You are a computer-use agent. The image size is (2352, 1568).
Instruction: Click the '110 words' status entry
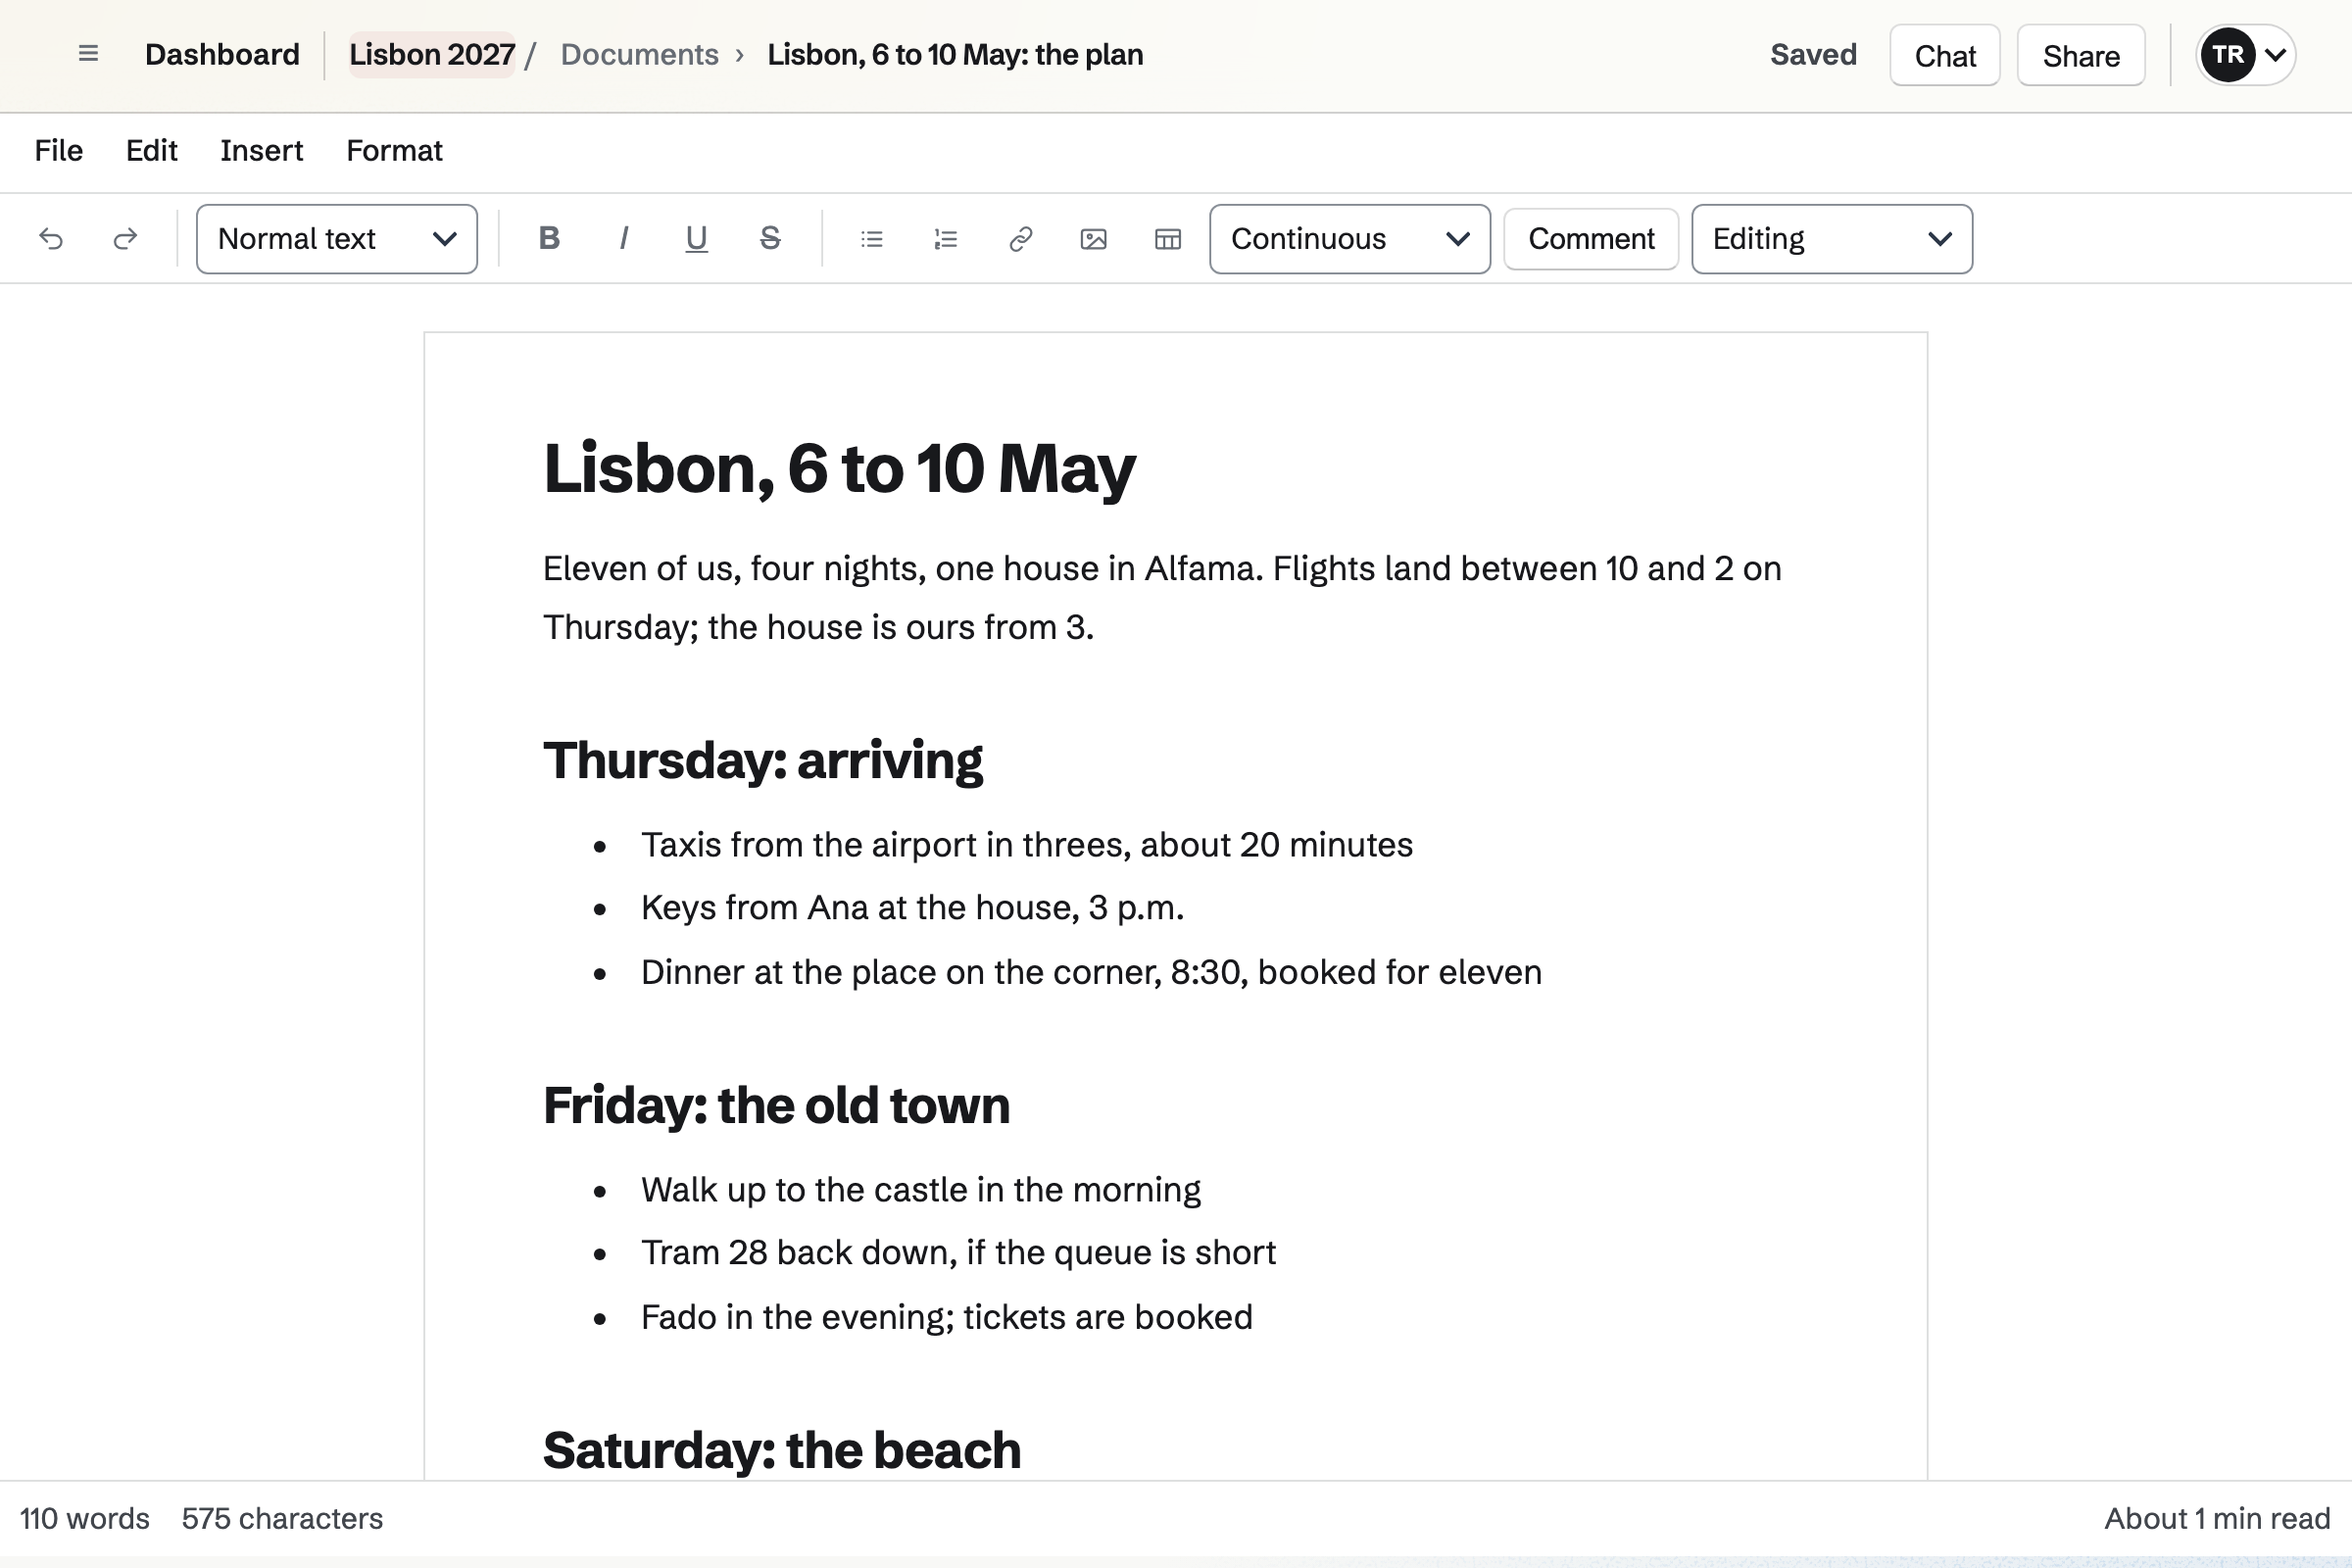[85, 1518]
